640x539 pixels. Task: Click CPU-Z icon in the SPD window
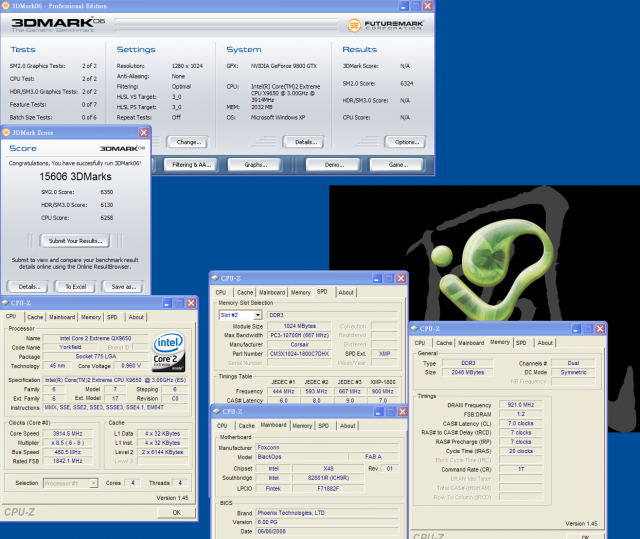point(215,278)
